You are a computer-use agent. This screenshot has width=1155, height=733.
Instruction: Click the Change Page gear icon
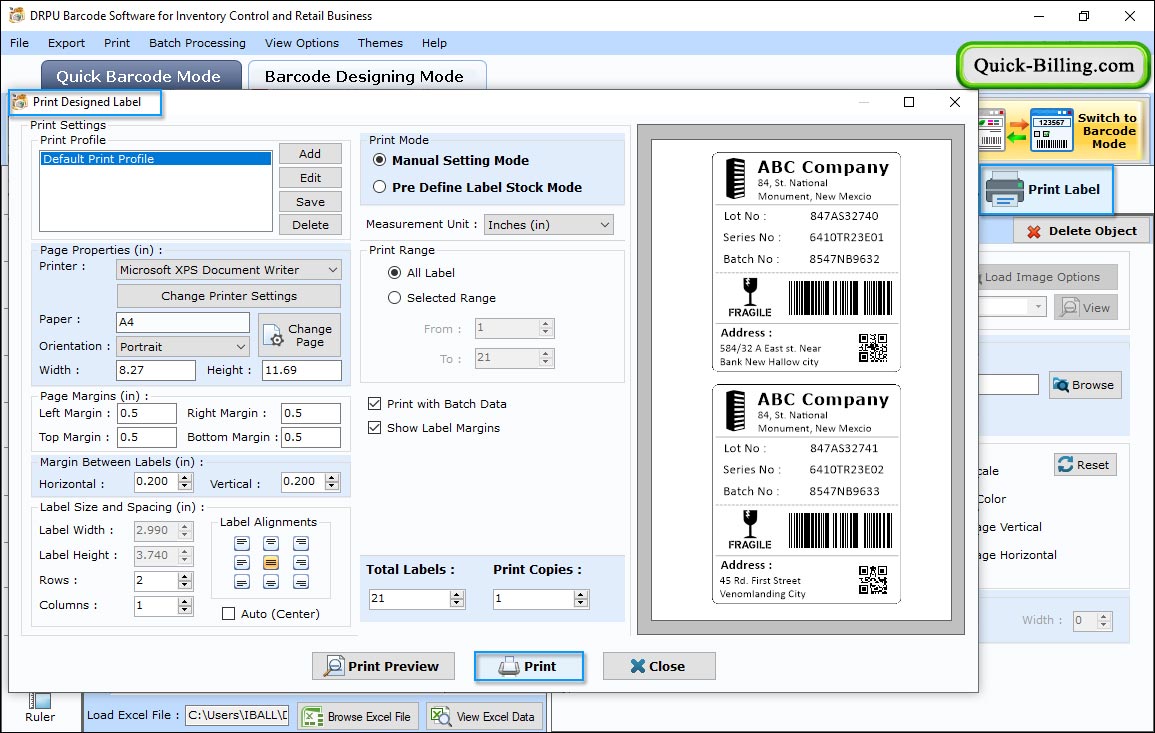pos(273,335)
